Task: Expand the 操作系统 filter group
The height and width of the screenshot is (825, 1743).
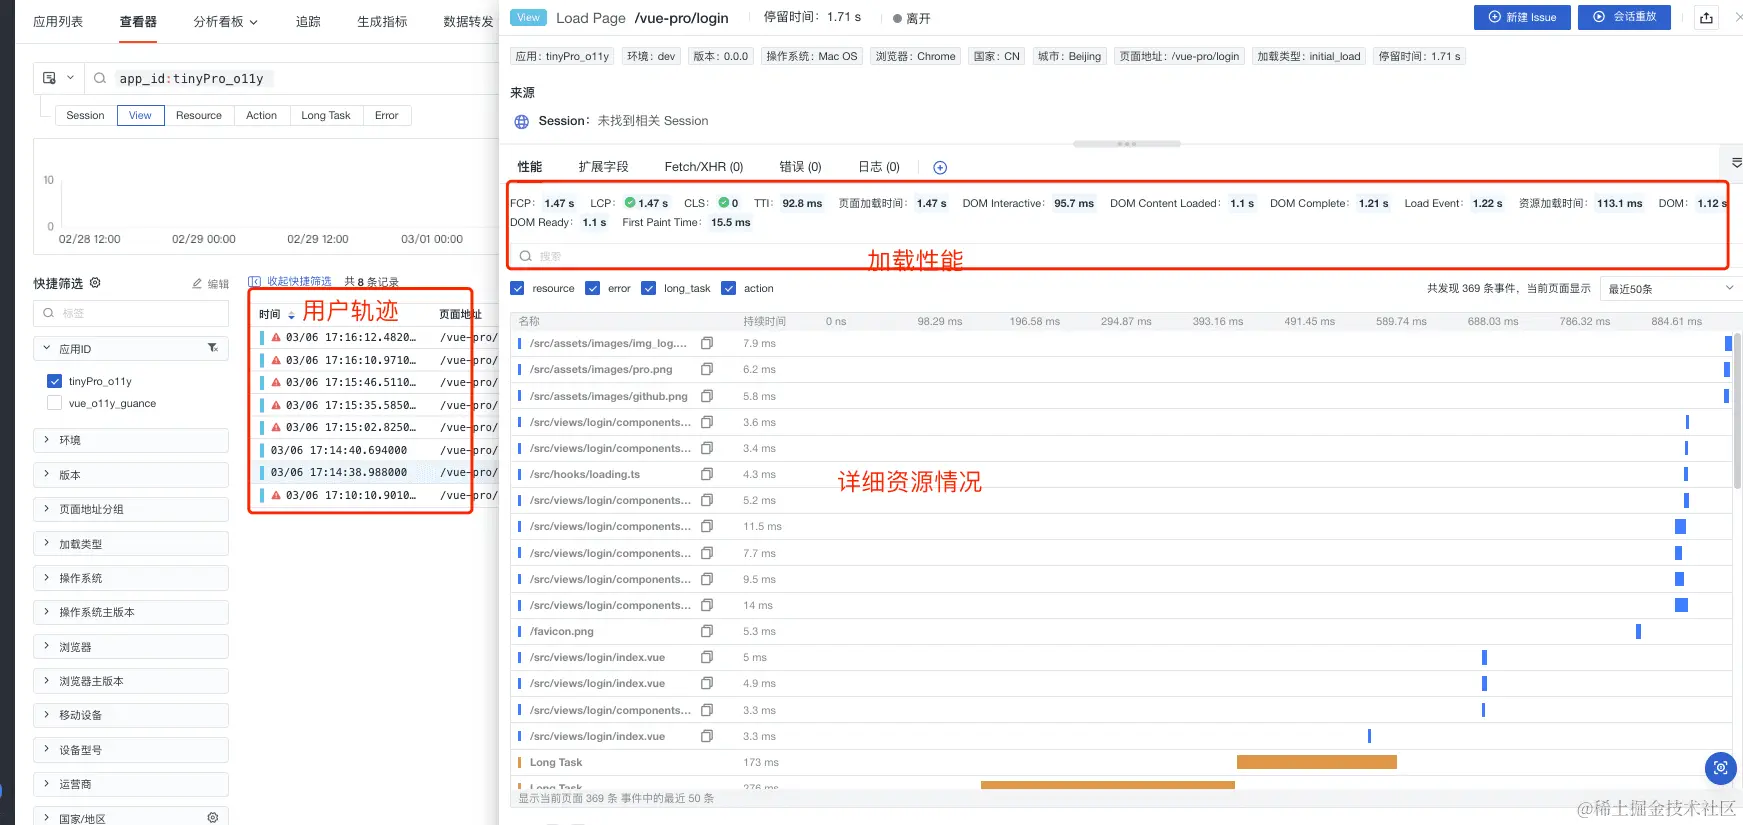Action: click(x=131, y=578)
